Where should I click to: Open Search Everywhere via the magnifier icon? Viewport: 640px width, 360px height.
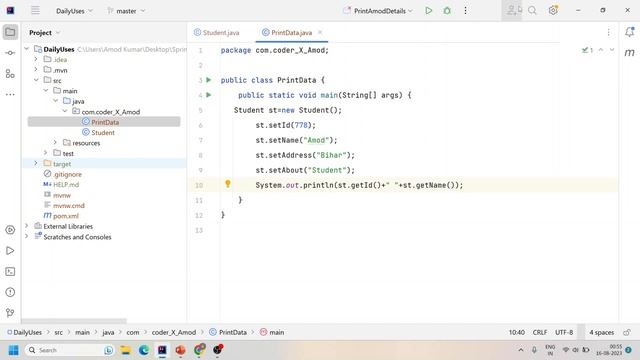[532, 11]
